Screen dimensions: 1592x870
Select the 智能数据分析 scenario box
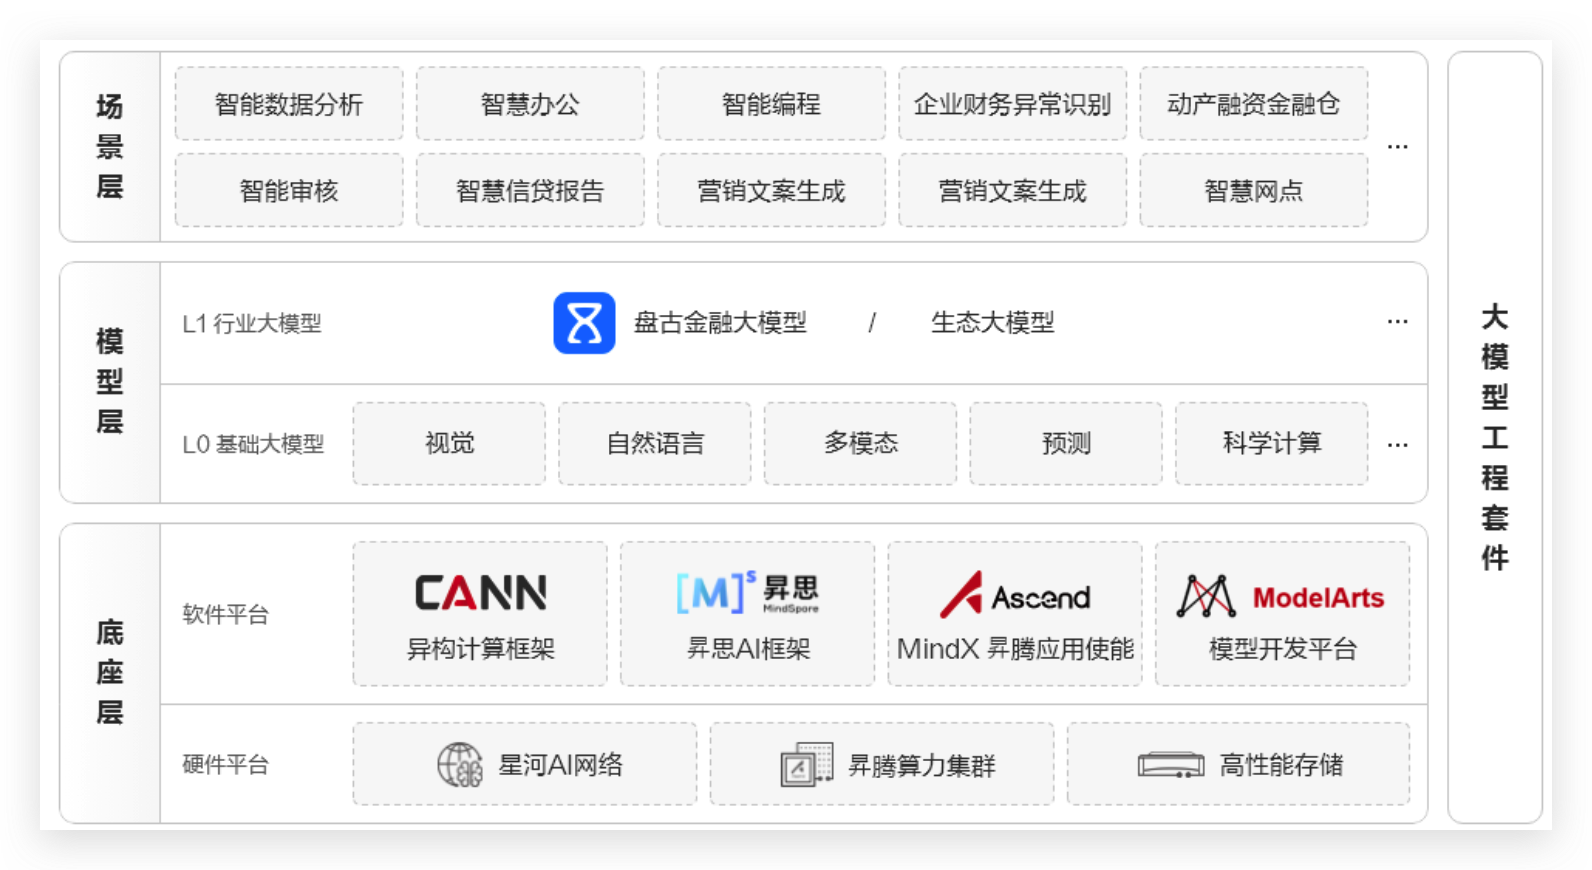[289, 104]
